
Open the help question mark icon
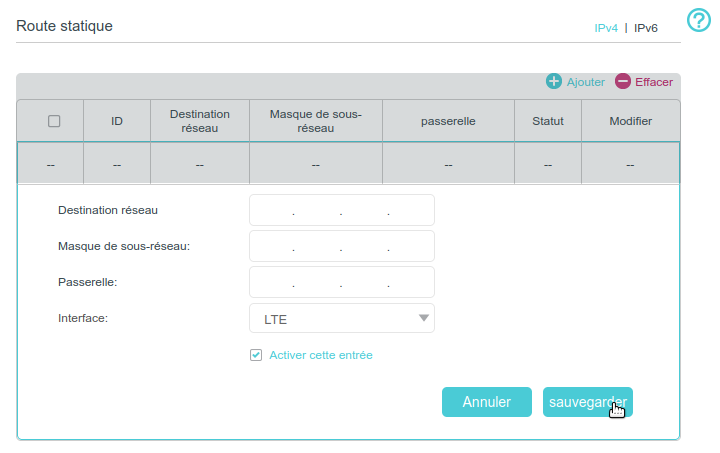pyautogui.click(x=699, y=21)
